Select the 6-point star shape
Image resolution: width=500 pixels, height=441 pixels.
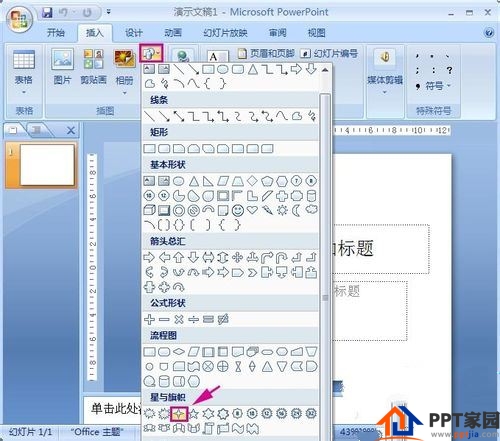pos(208,414)
